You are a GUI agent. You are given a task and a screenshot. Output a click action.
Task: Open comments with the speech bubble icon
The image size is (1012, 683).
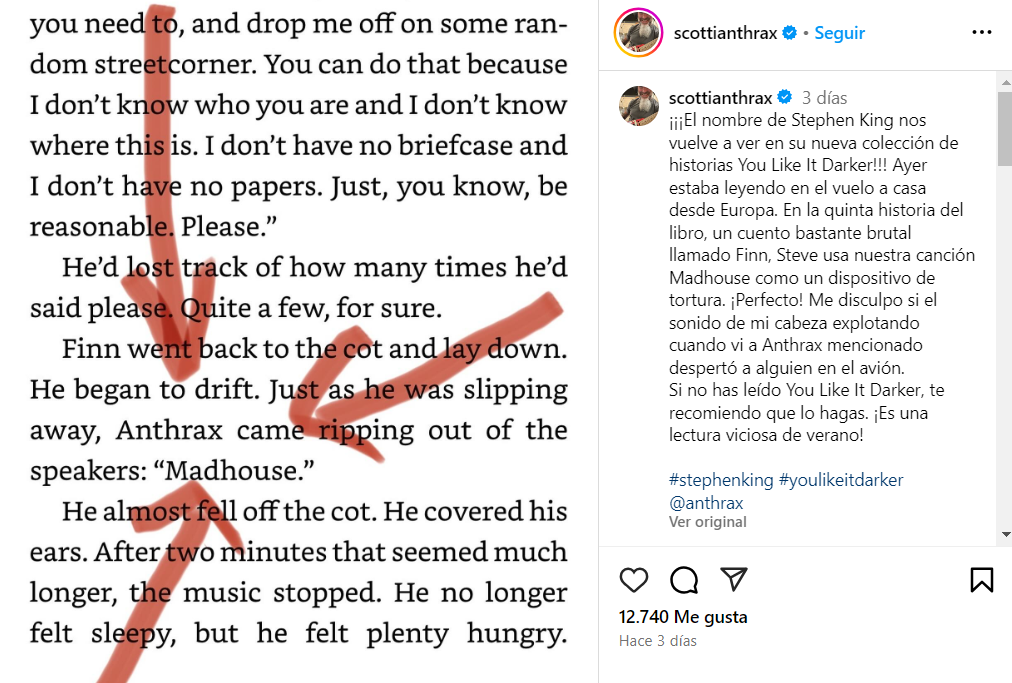point(684,580)
